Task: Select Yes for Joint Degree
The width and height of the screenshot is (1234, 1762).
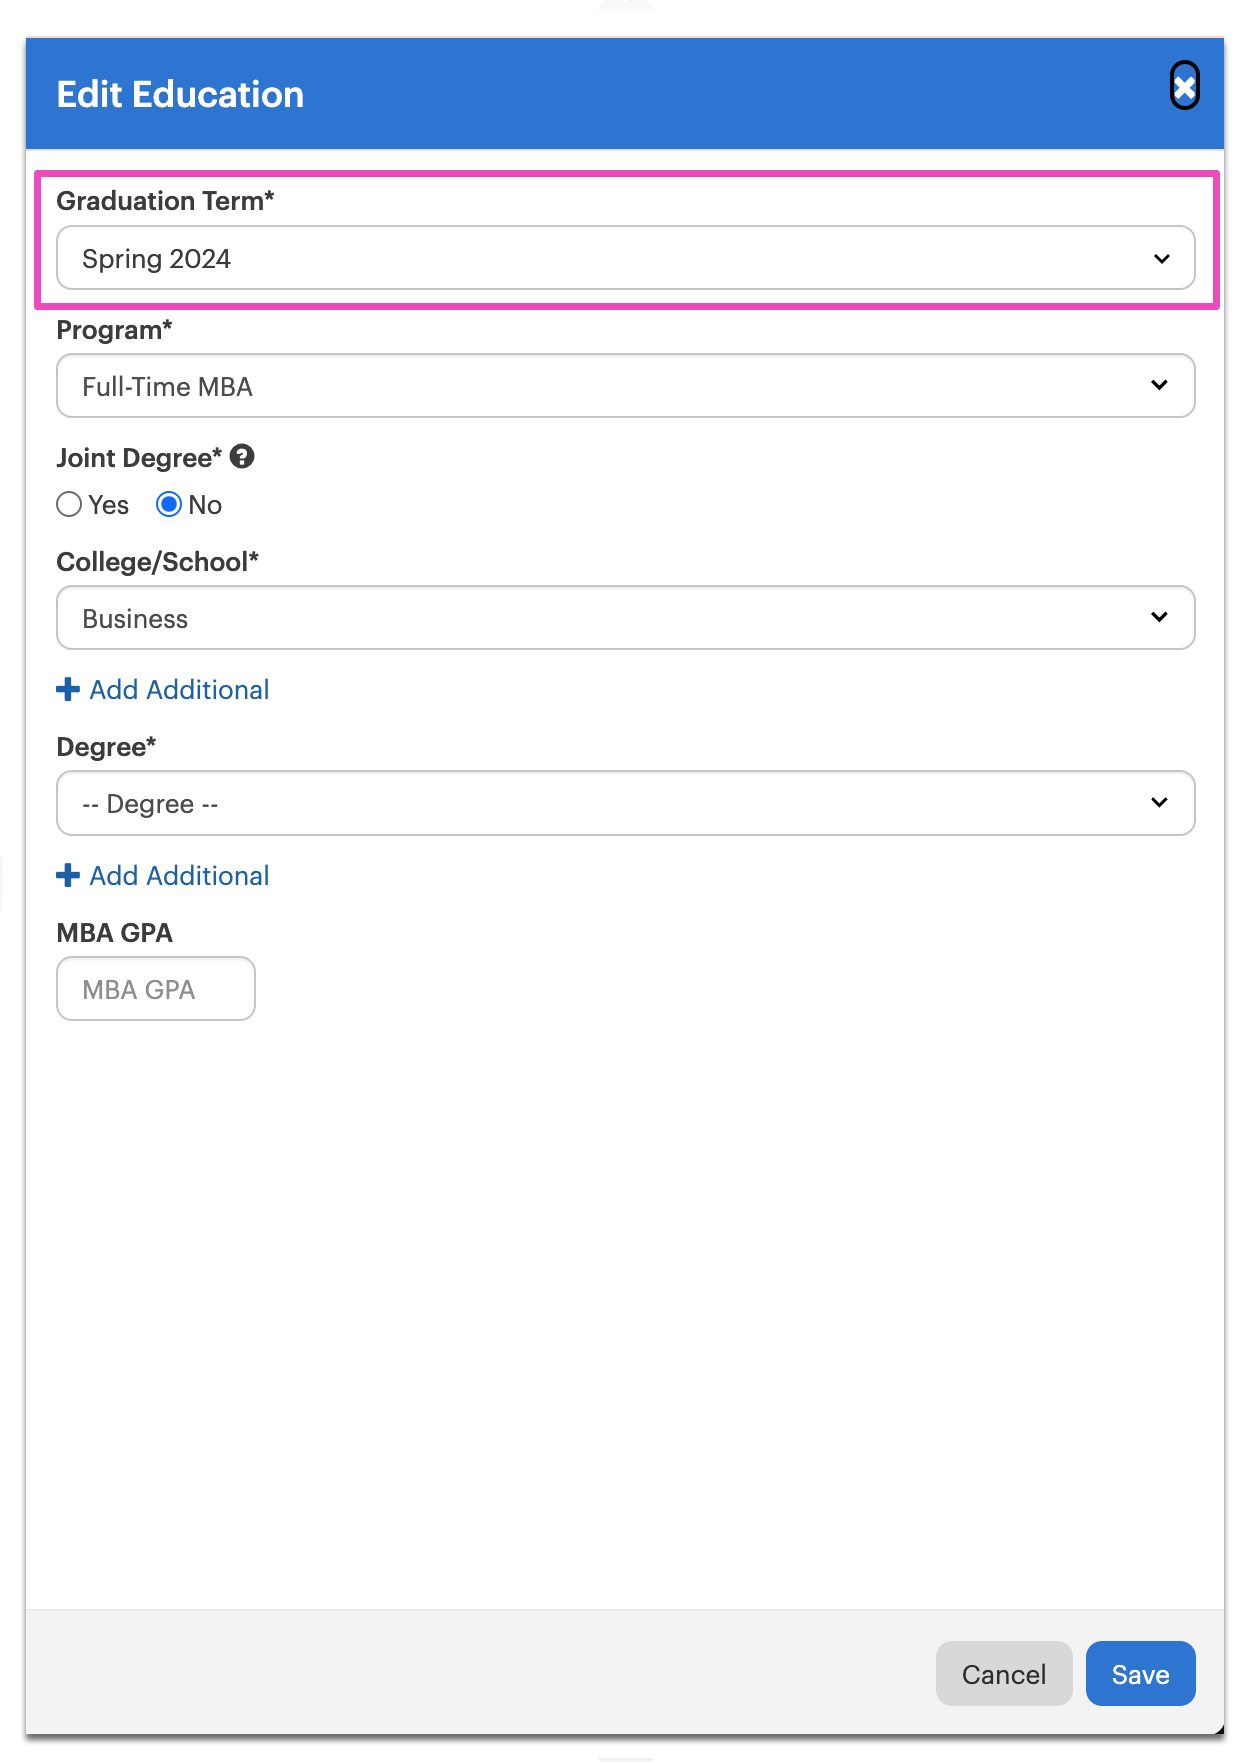Action: tap(69, 504)
